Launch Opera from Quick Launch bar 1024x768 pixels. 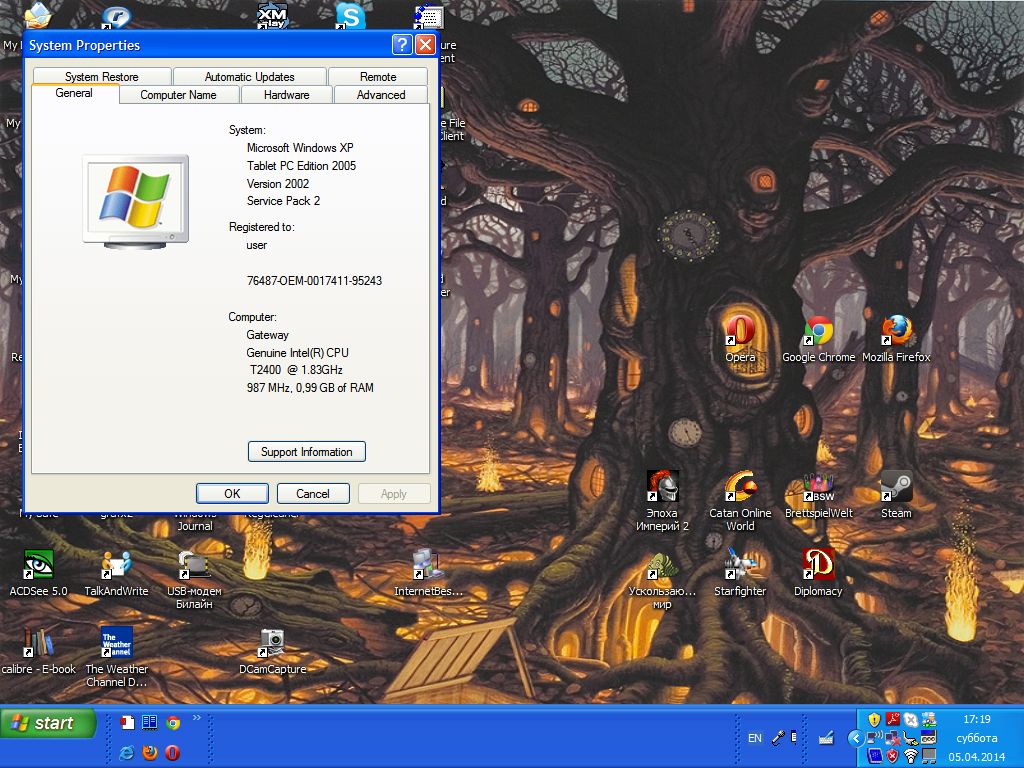[172, 753]
